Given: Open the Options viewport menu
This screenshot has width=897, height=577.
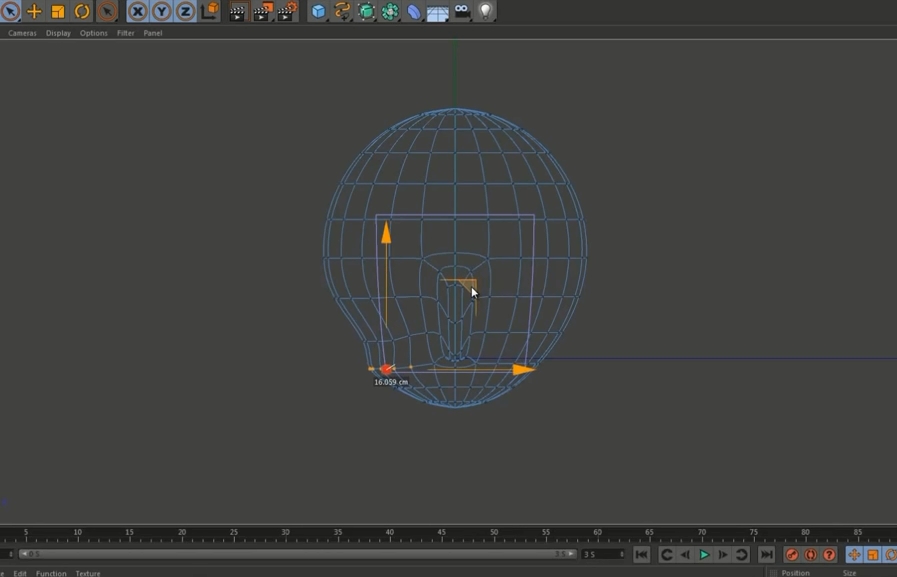Looking at the screenshot, I should click(94, 33).
